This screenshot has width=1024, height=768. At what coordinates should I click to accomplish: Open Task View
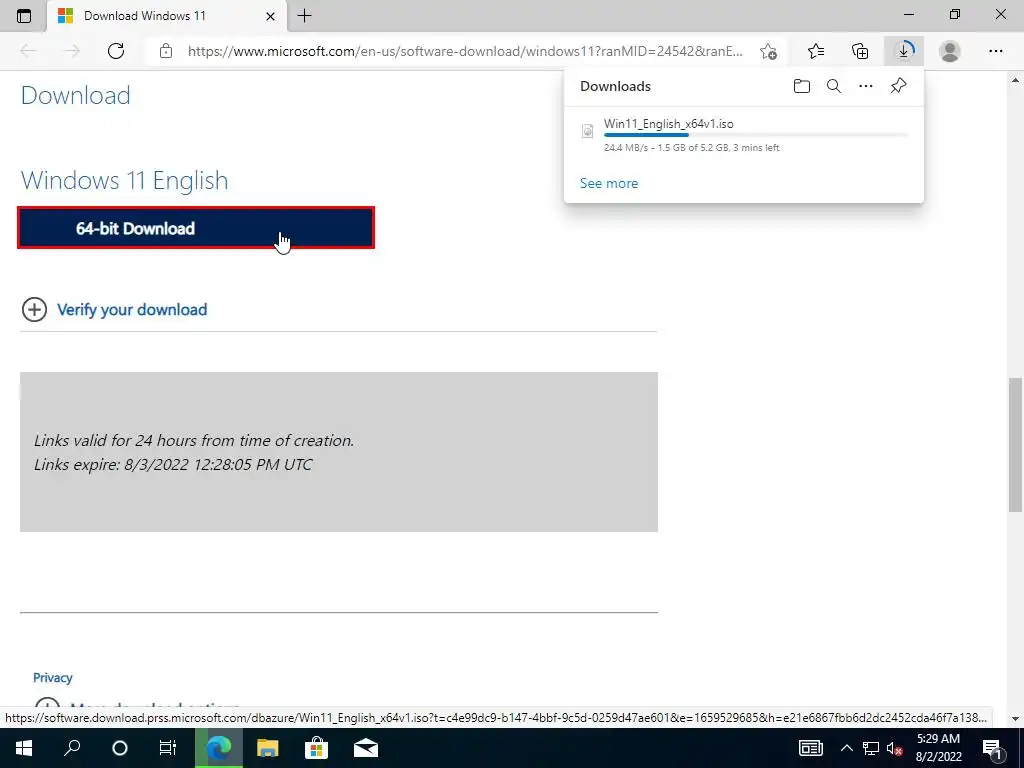pos(168,748)
